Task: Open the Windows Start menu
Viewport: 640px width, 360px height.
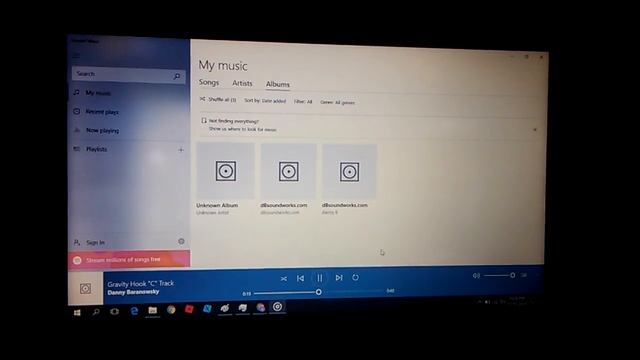Action: [77, 313]
